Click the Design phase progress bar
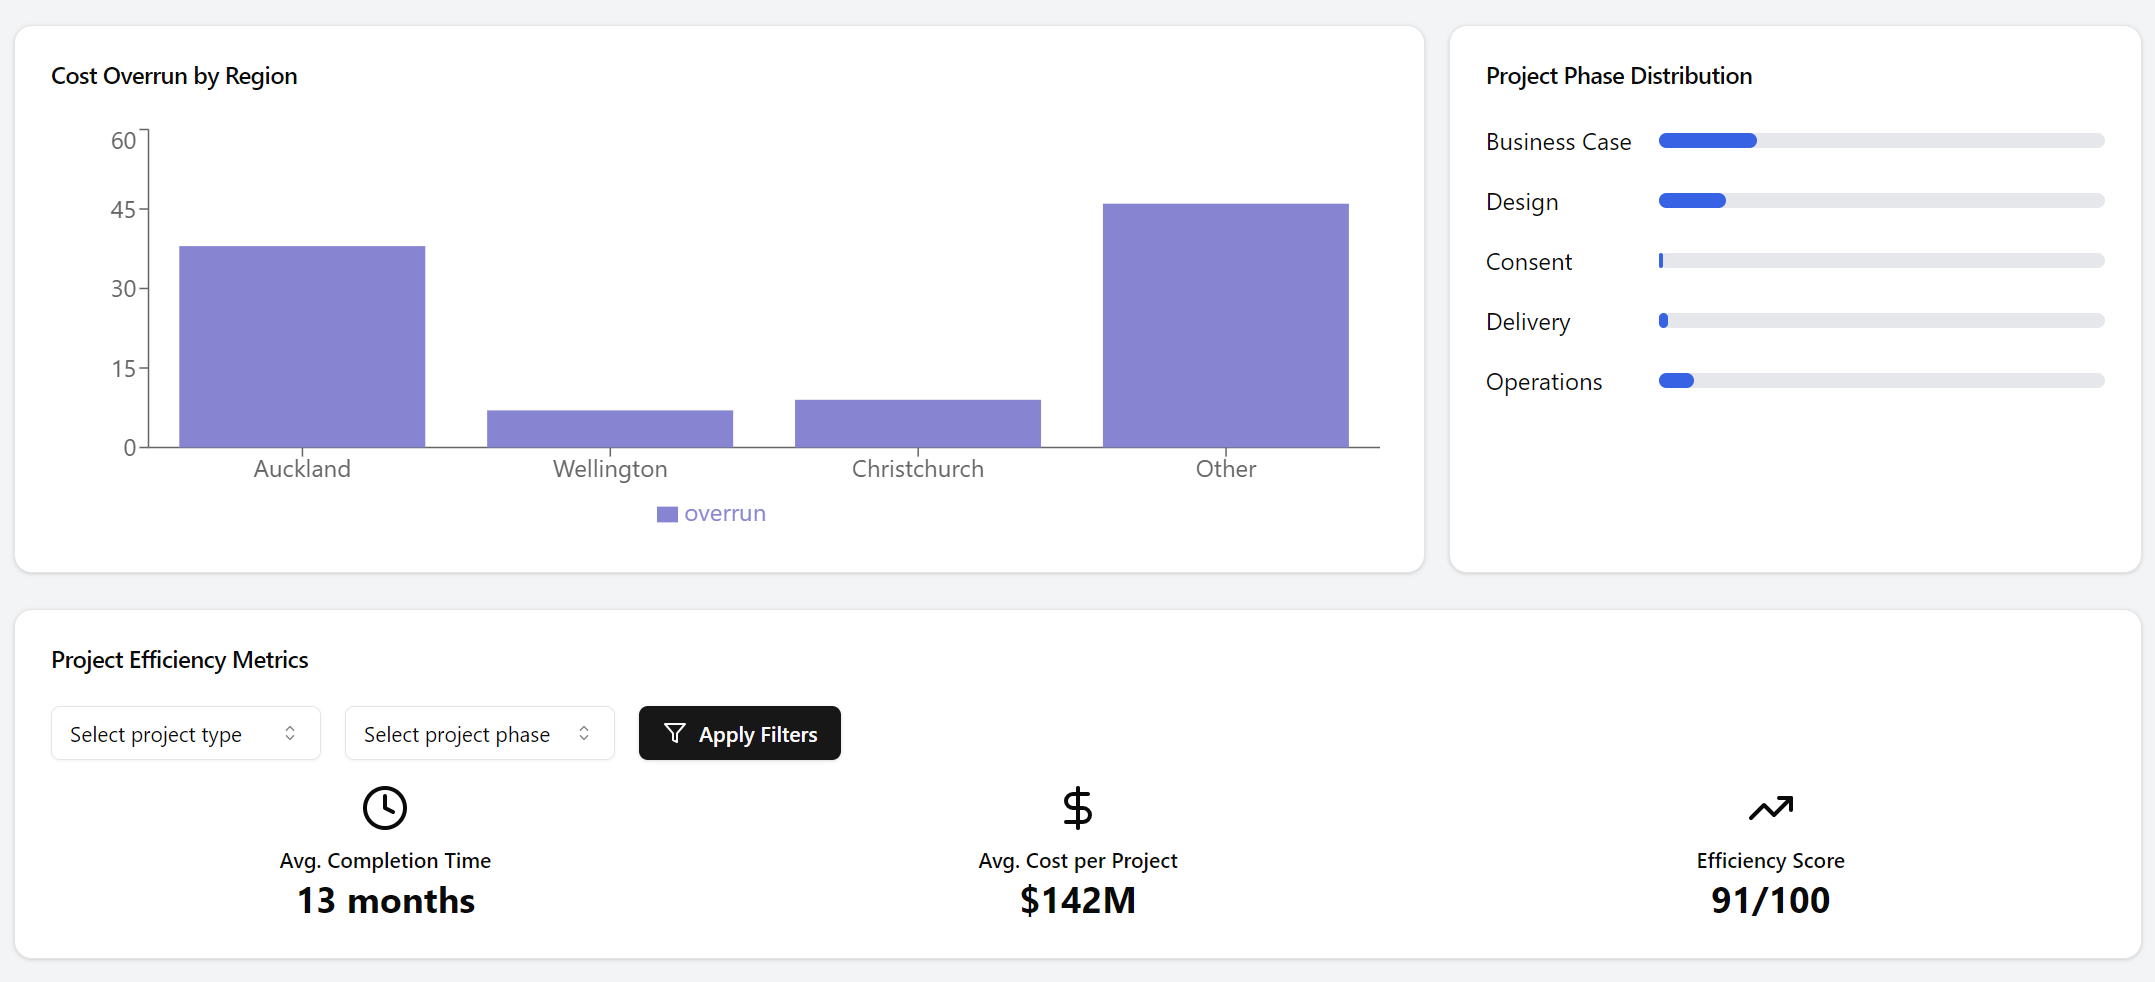The height and width of the screenshot is (982, 2155). 1880,201
